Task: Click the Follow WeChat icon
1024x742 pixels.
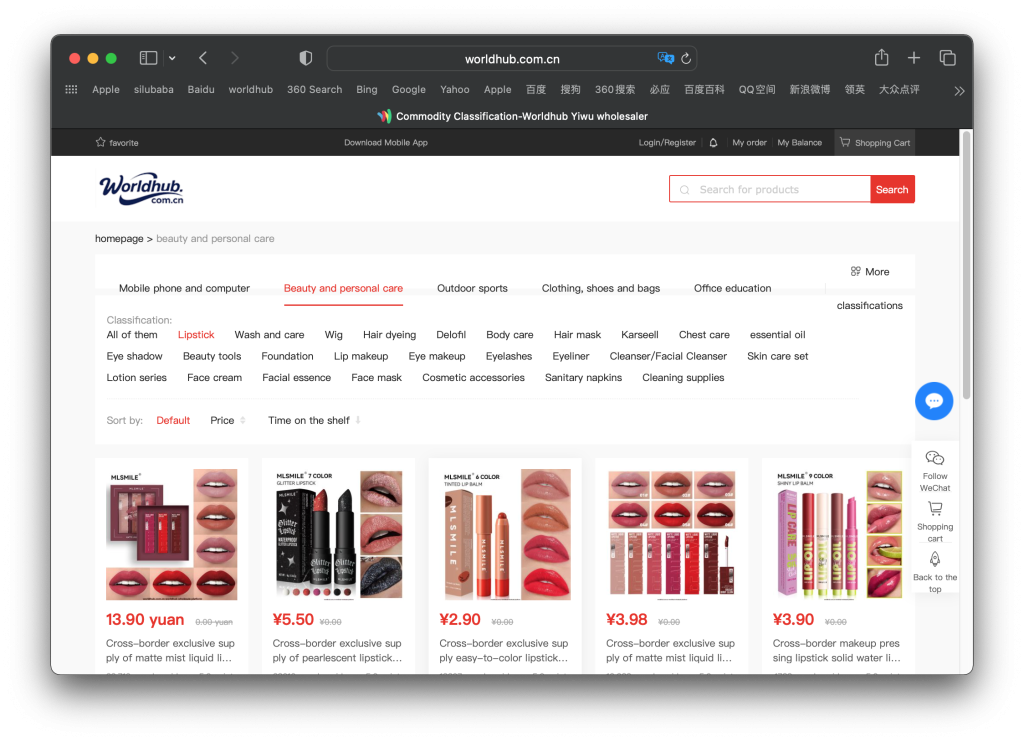Action: point(935,459)
